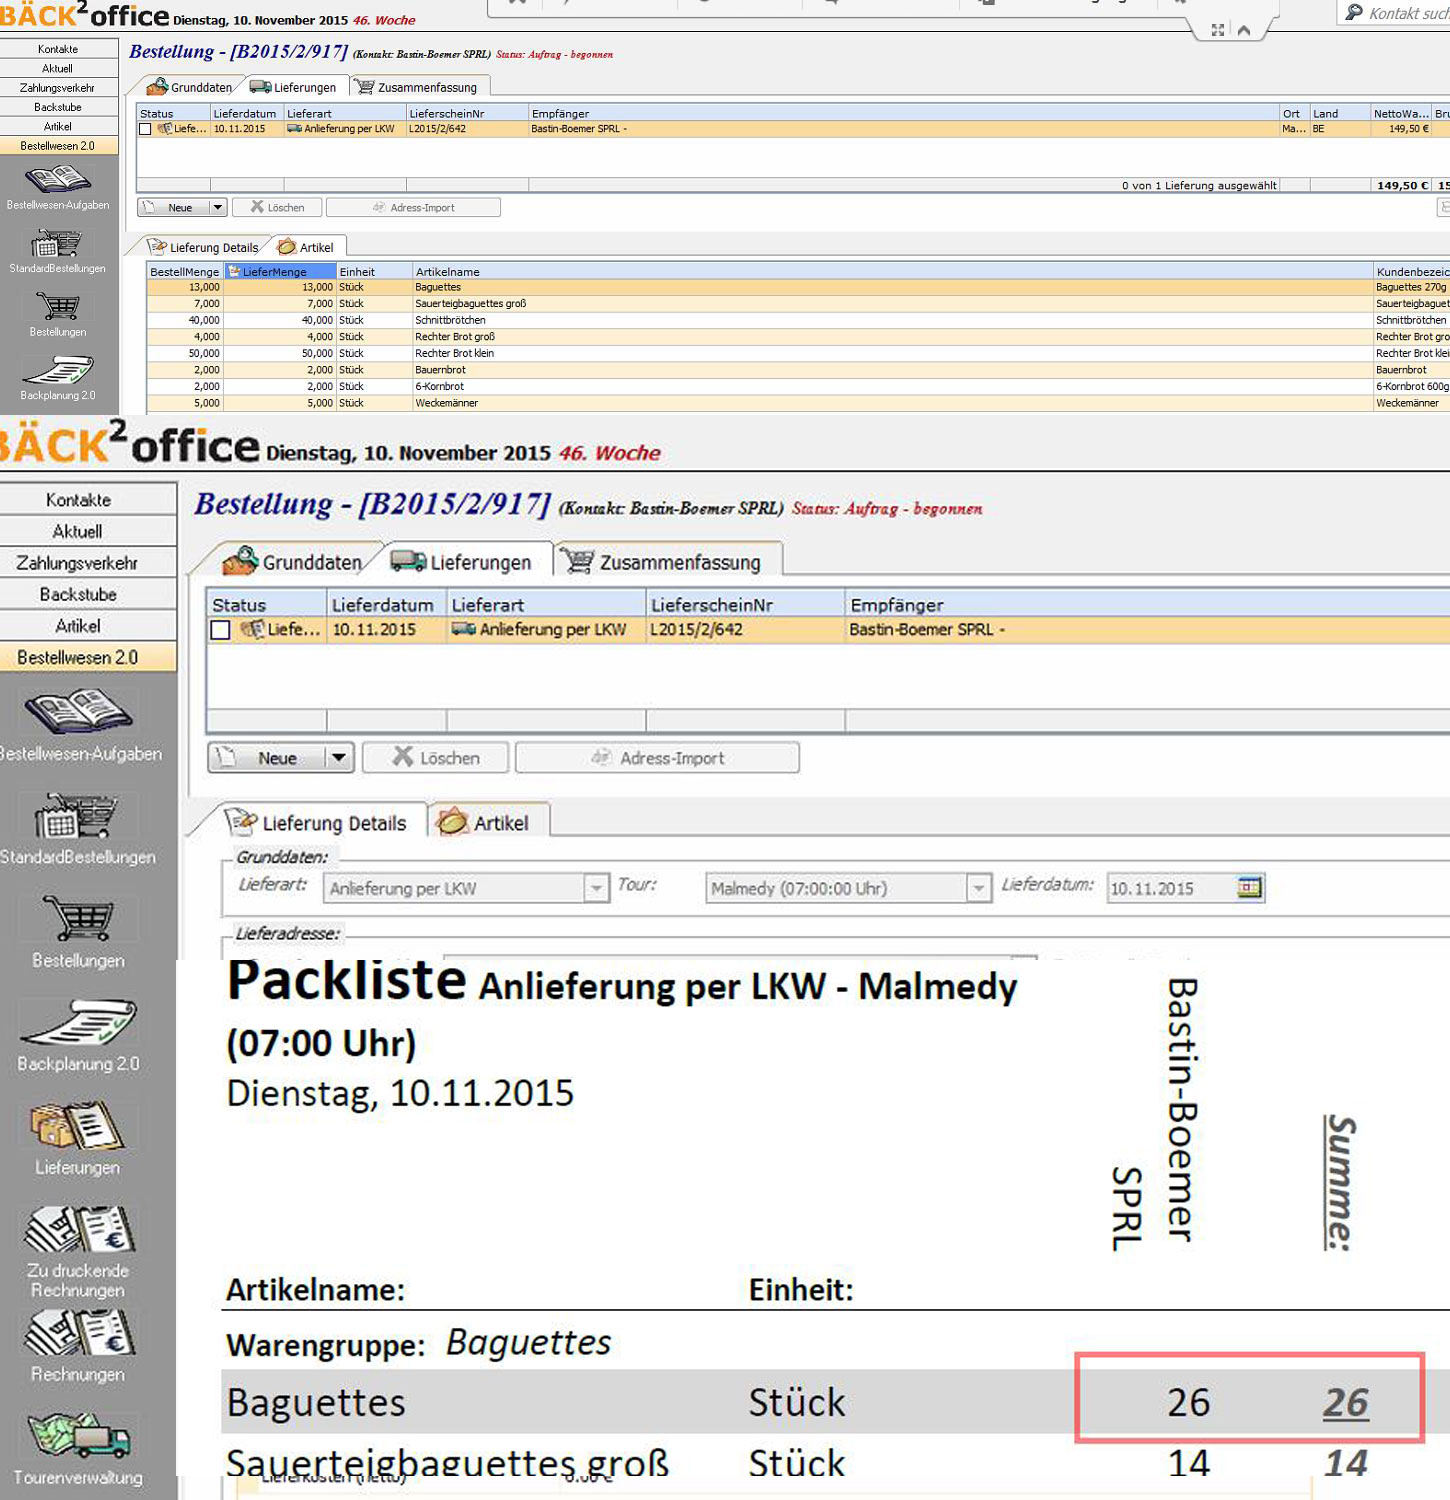Open the Neue button arrow in the enlarged view

click(x=339, y=758)
